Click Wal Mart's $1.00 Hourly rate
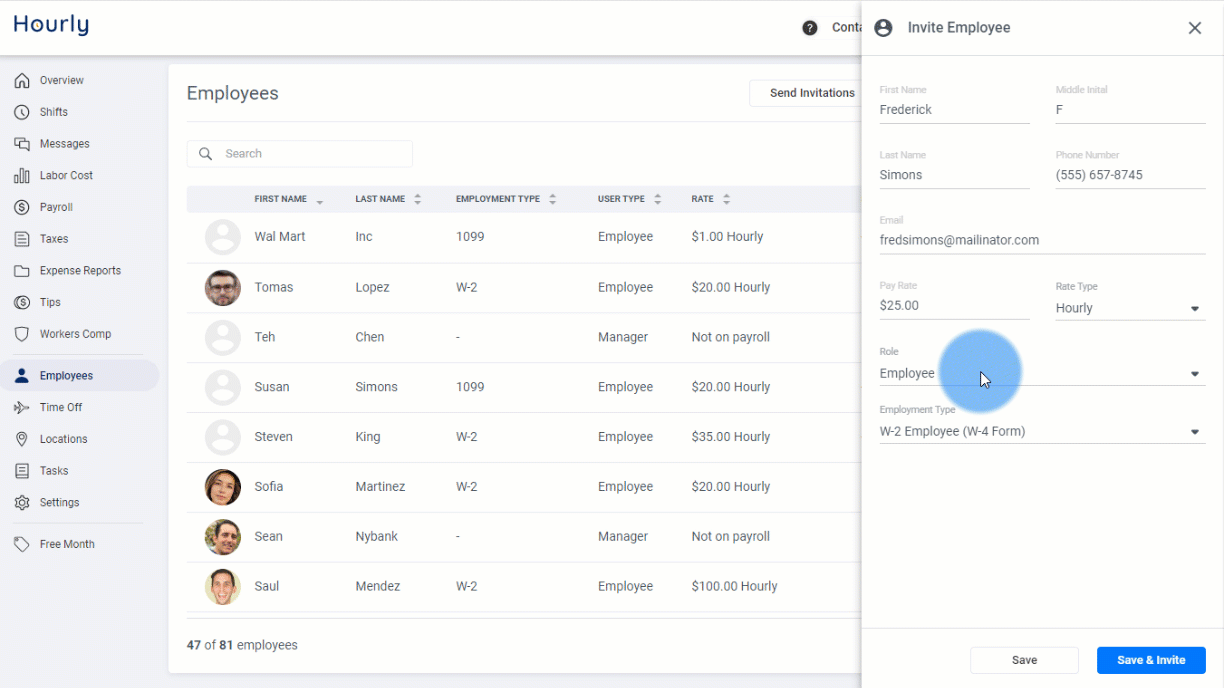The height and width of the screenshot is (688, 1224). (727, 237)
